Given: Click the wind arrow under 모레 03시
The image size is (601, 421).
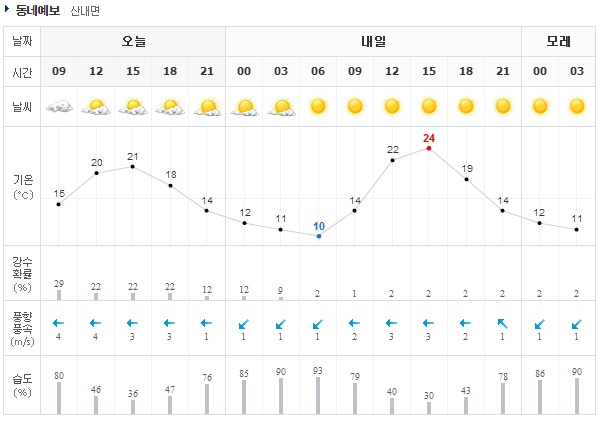Looking at the screenshot, I should [x=577, y=323].
